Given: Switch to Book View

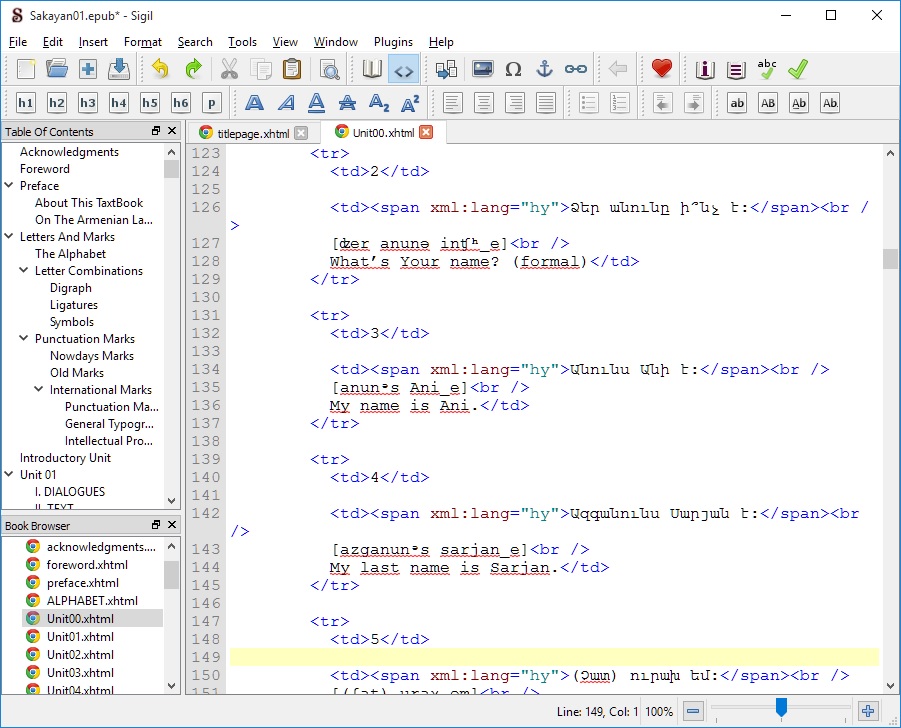Looking at the screenshot, I should [372, 69].
